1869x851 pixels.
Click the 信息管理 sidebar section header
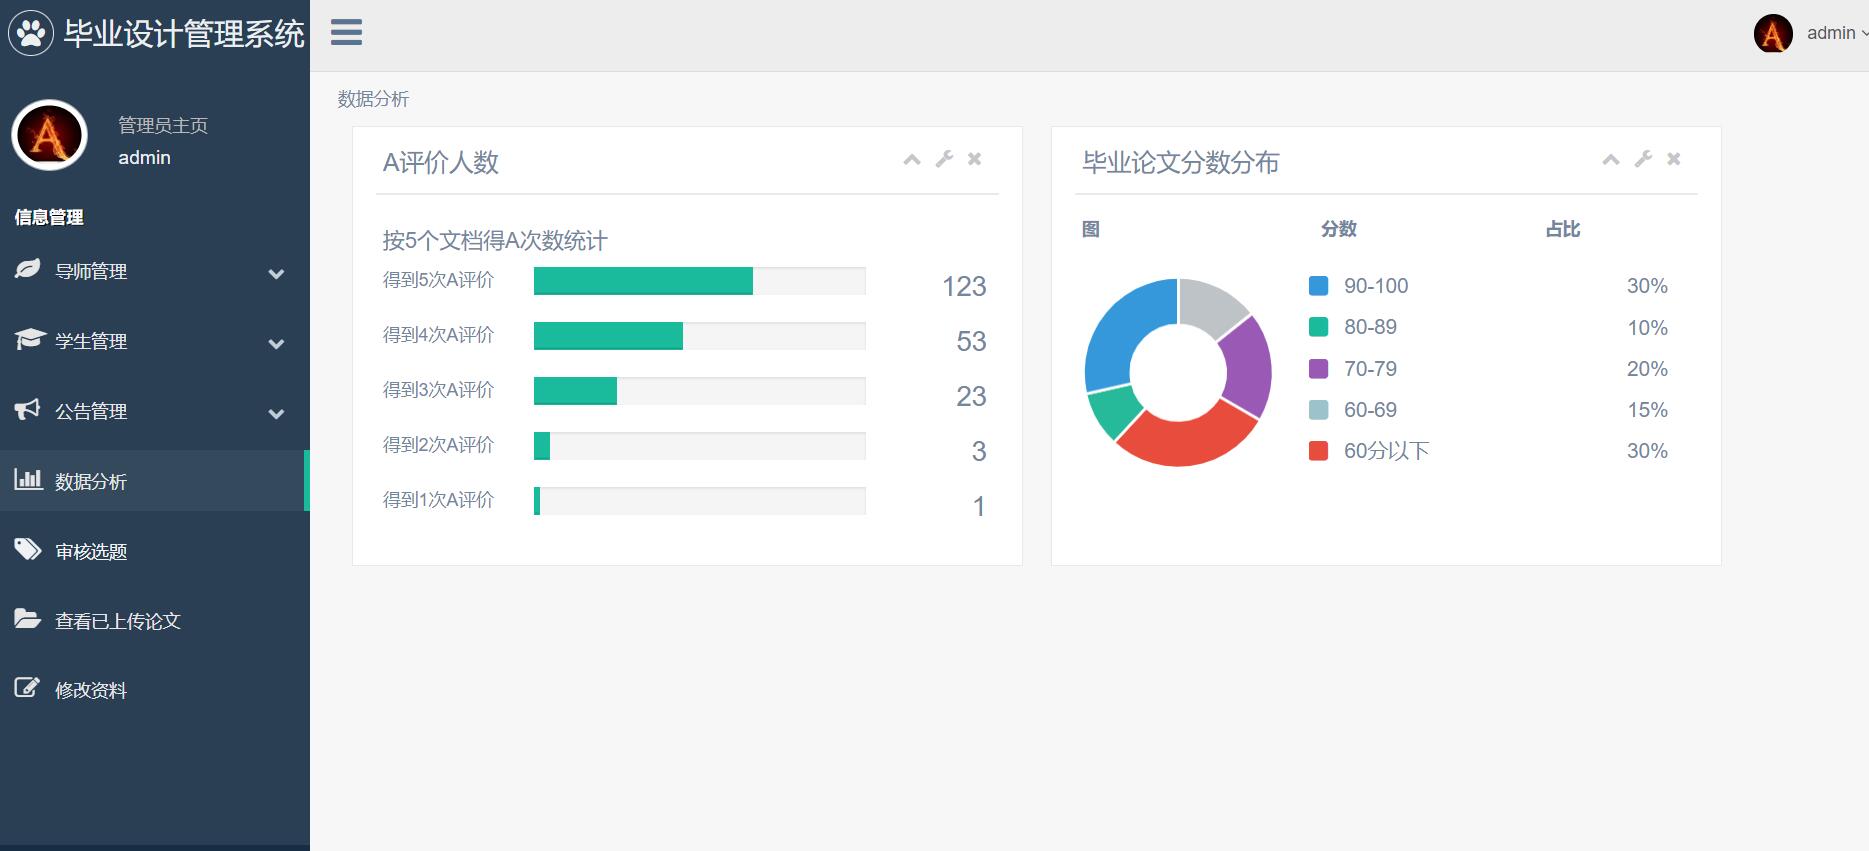coord(49,217)
